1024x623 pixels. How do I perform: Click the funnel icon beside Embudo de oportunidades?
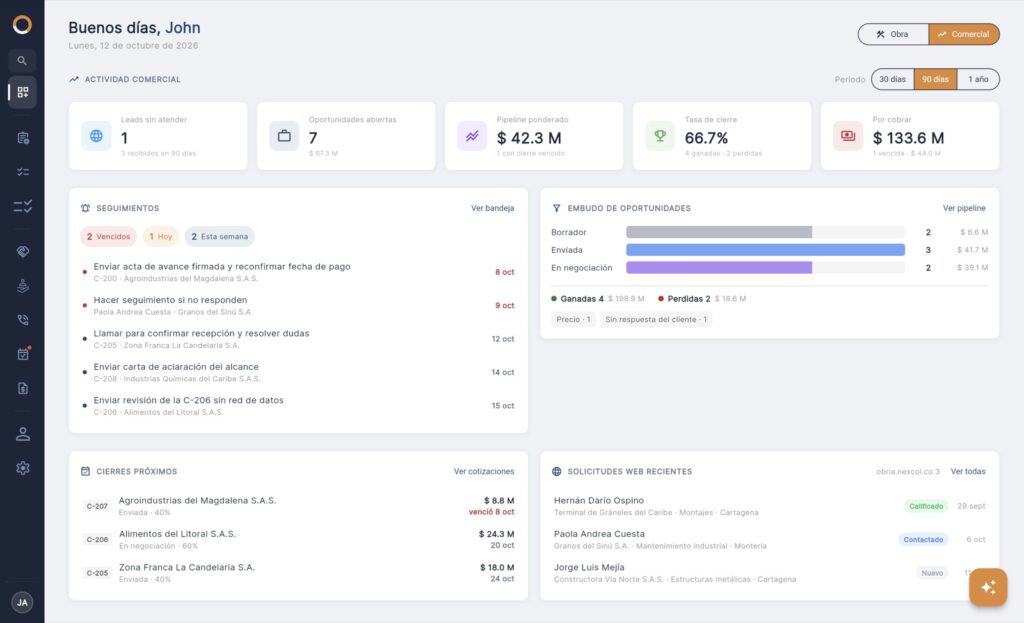(x=556, y=208)
